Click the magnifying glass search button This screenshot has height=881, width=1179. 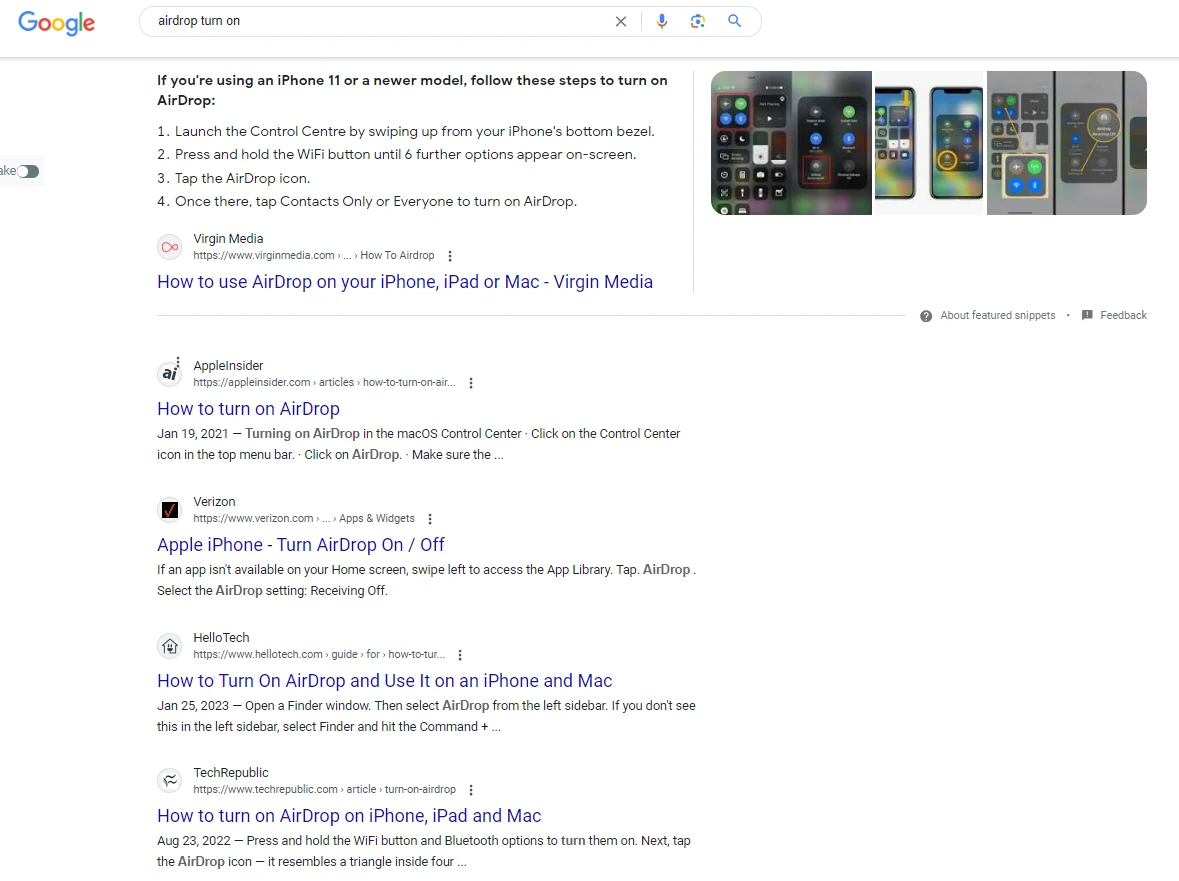pyautogui.click(x=735, y=21)
